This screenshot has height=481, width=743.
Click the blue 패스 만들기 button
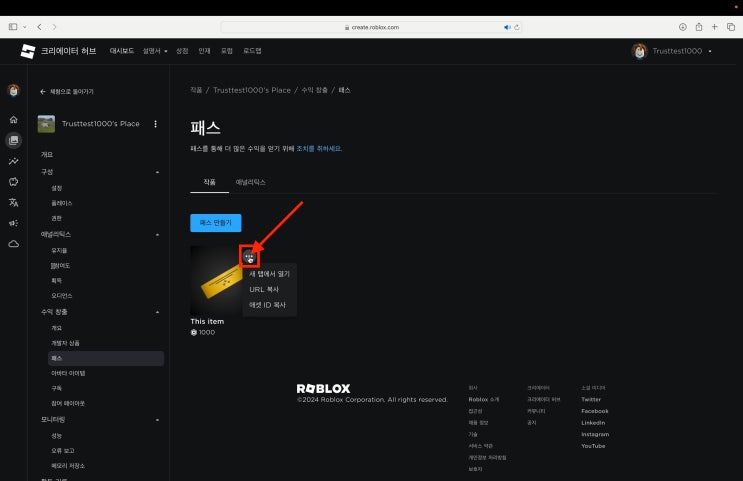pyautogui.click(x=216, y=223)
